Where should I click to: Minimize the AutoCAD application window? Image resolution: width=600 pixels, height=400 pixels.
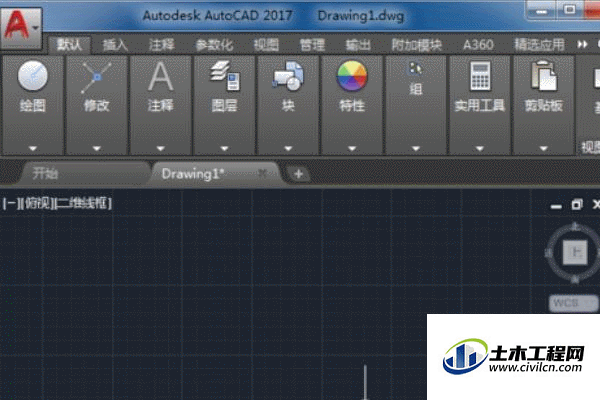(541, 10)
